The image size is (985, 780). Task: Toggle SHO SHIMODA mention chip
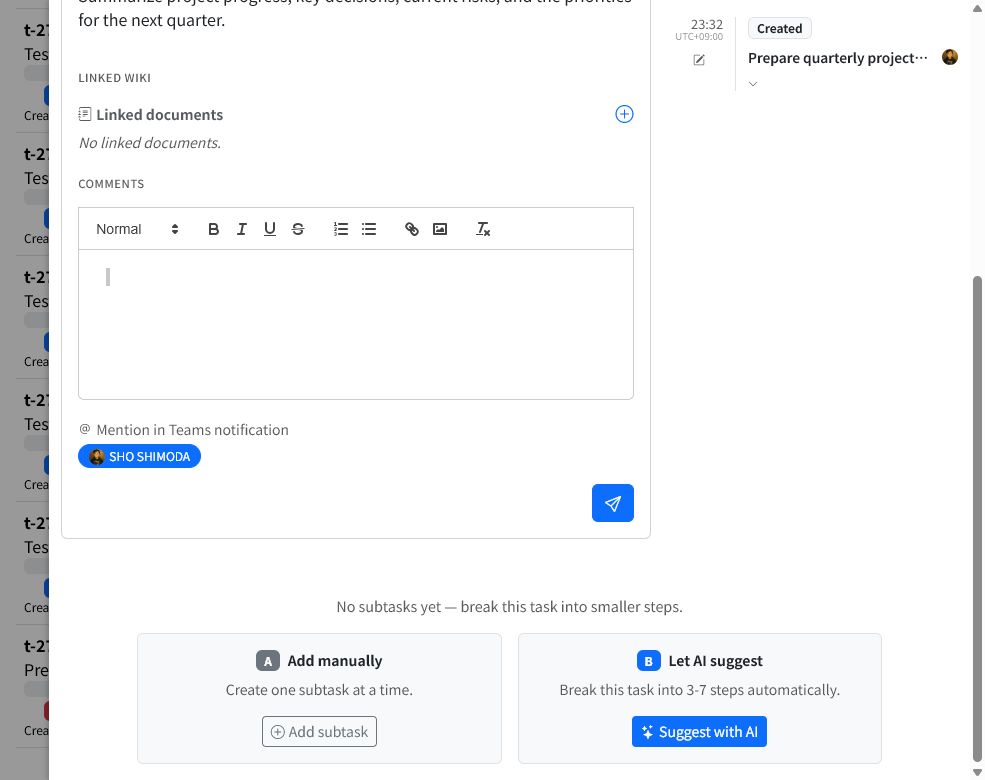pos(139,457)
